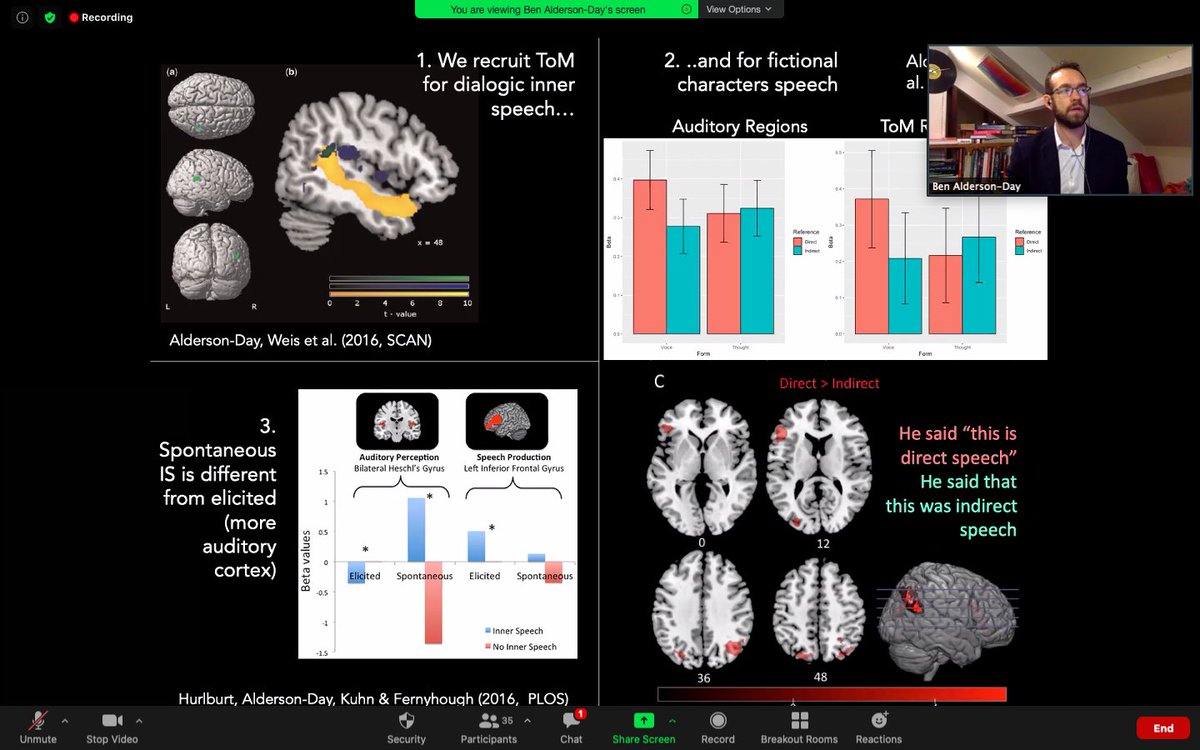Click the 'No Inner Speech' red legend entry

[x=520, y=646]
